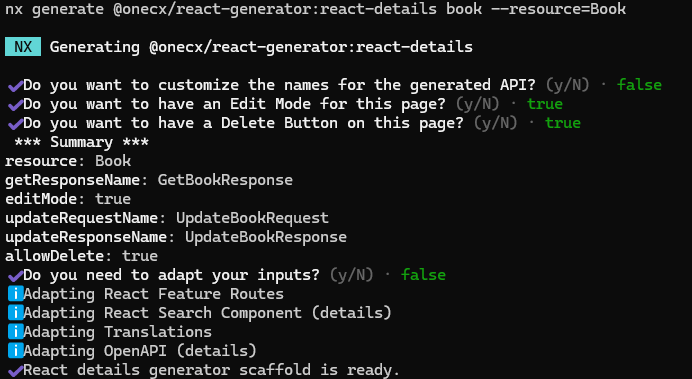
Task: Click '--resource=Book' option in command
Action: click(558, 9)
